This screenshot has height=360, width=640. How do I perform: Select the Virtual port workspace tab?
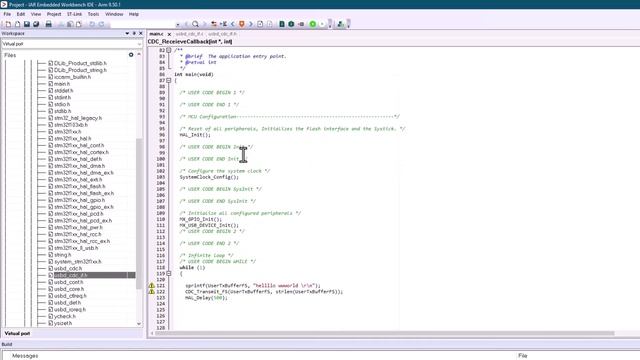click(x=17, y=333)
